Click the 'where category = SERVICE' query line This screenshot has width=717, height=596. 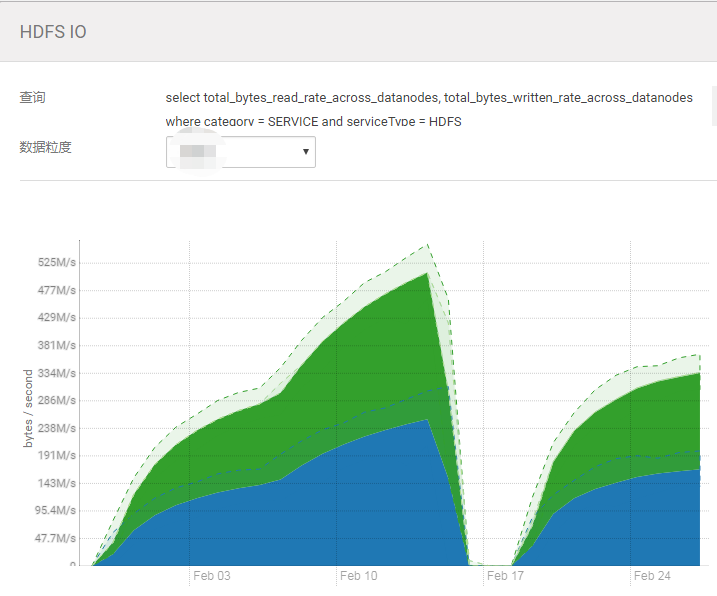point(313,122)
